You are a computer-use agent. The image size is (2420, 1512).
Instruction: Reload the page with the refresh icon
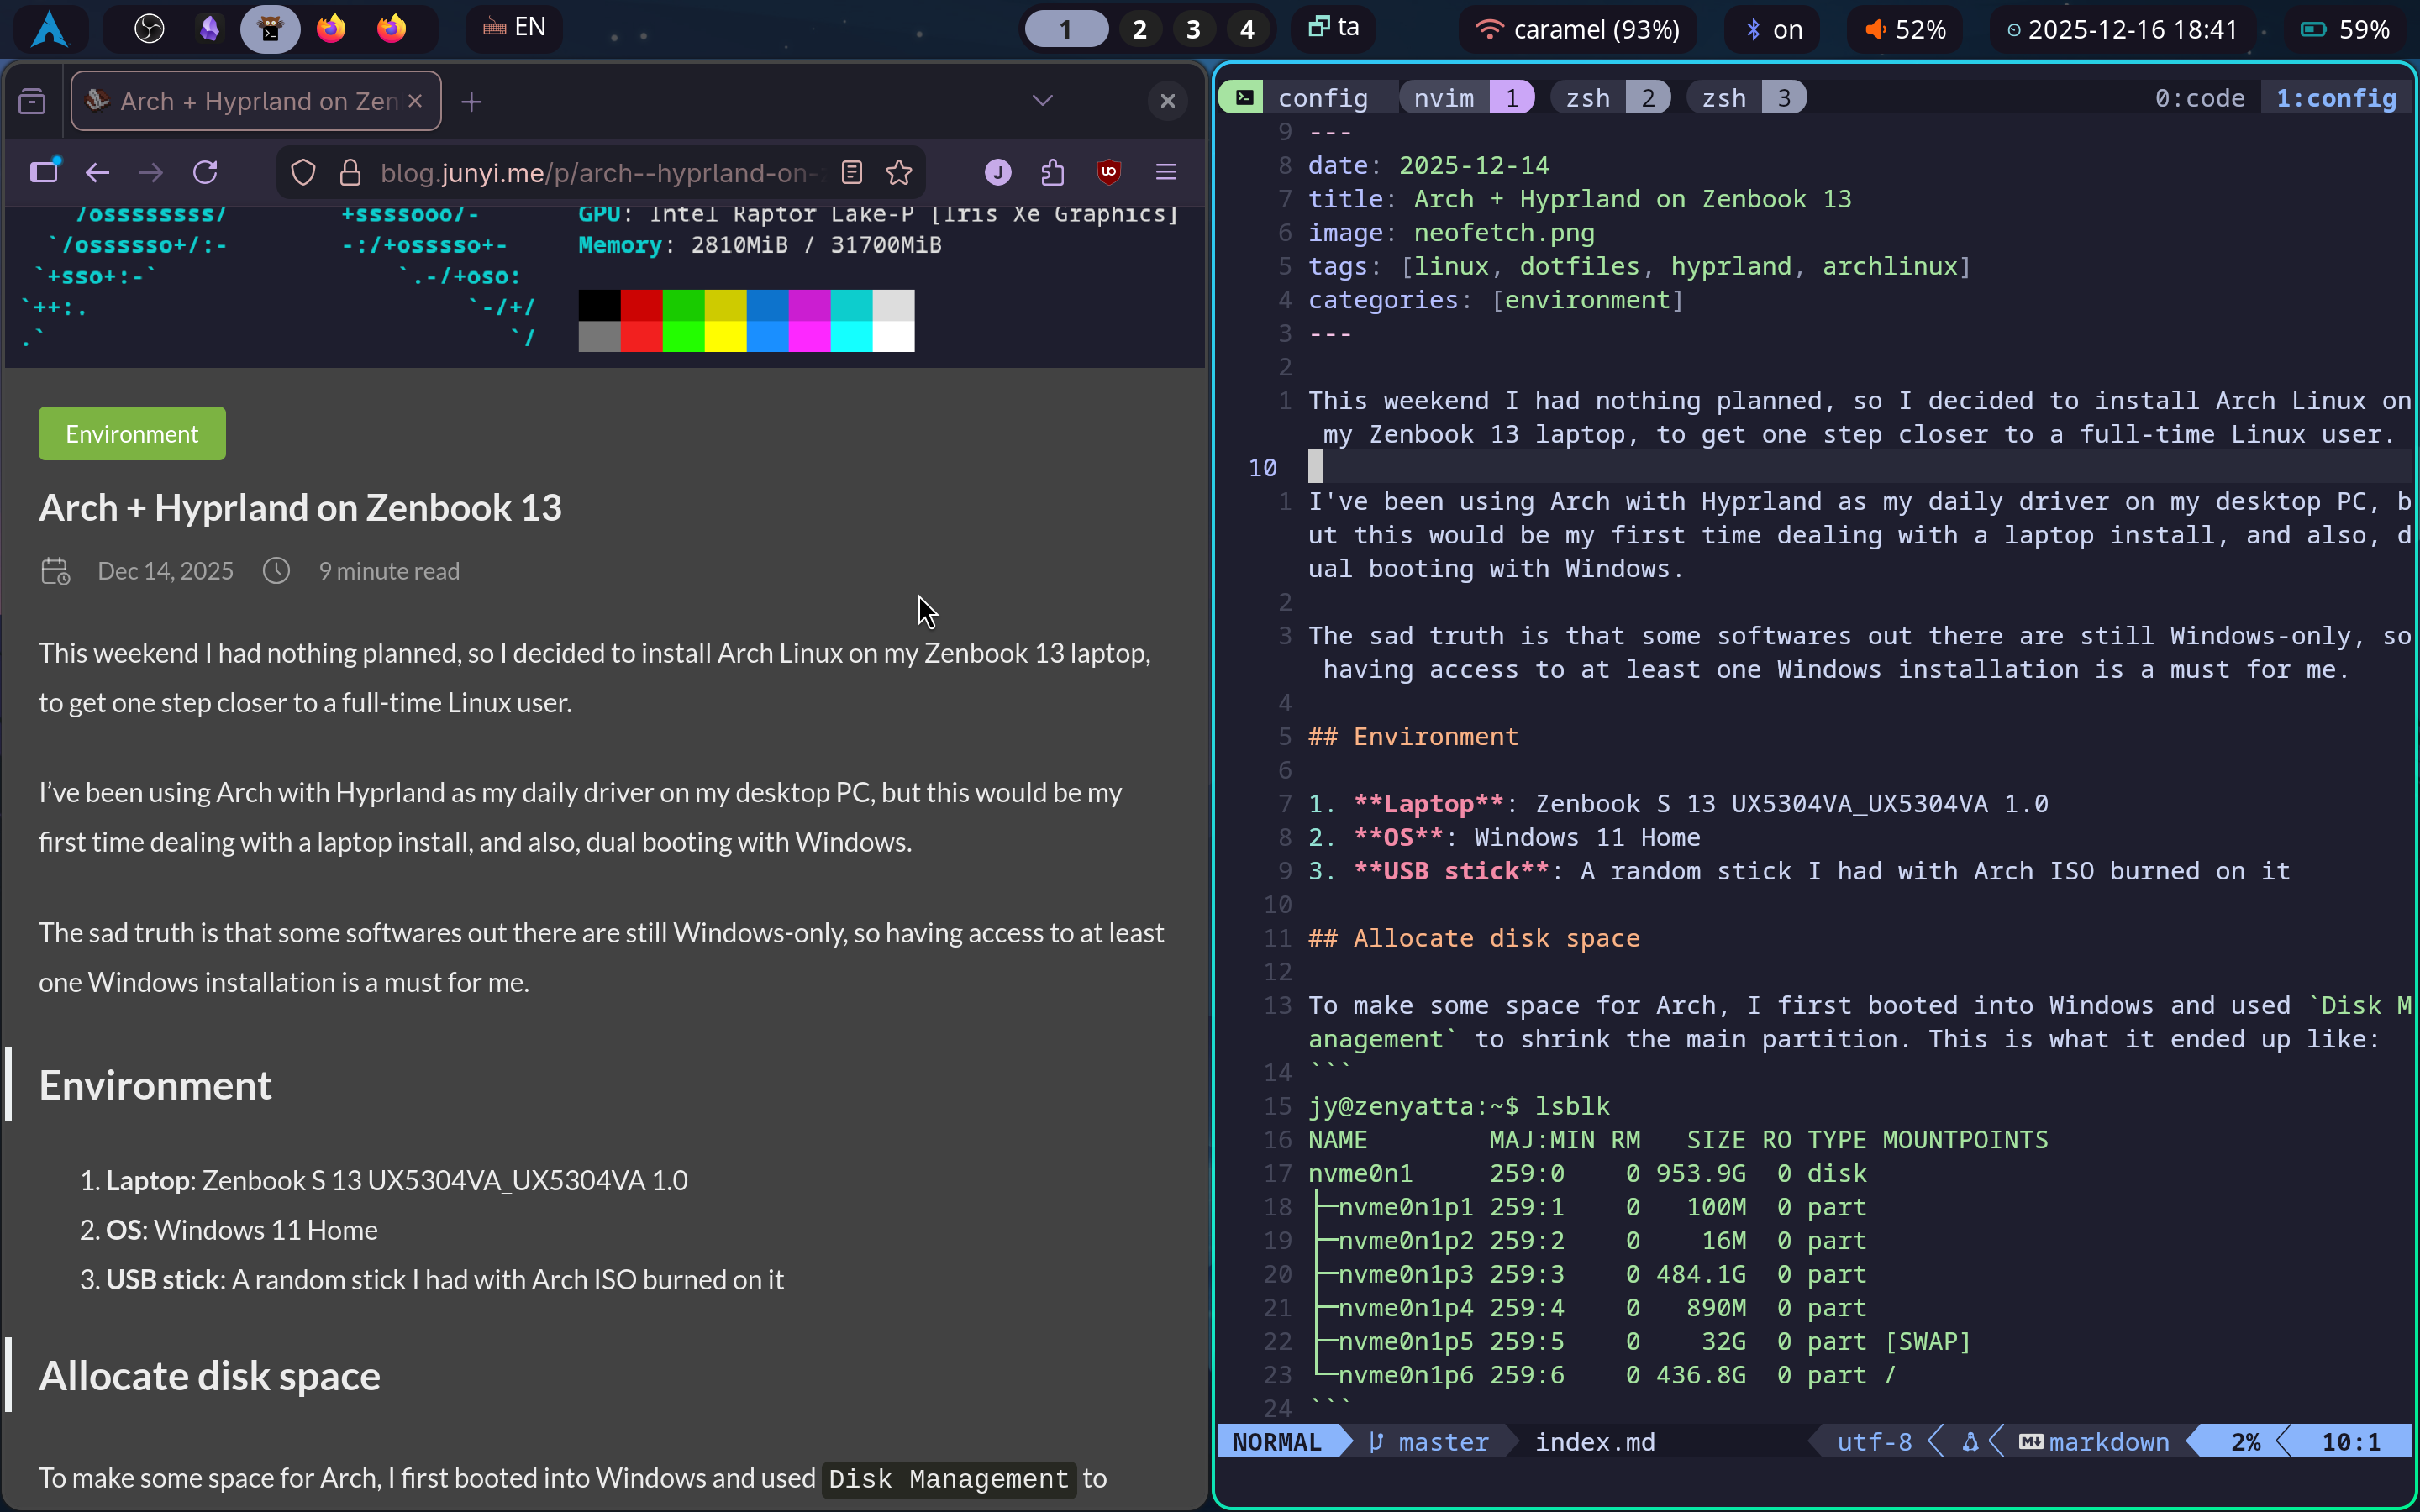click(206, 172)
